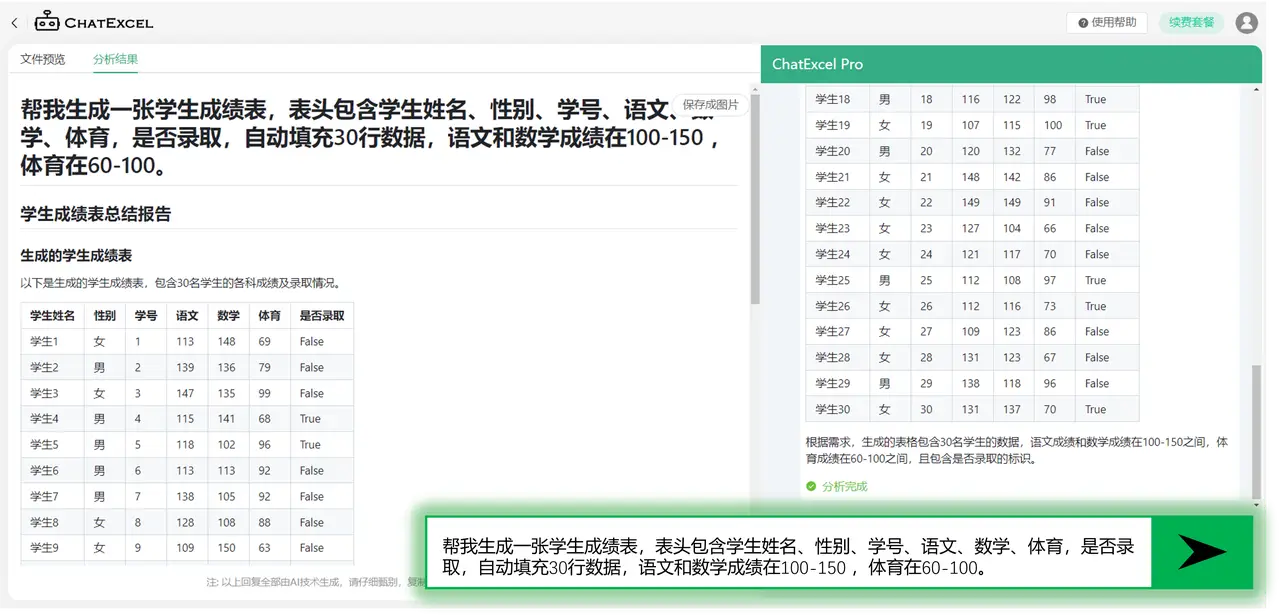Screen dimensions: 1280x616
Task: Click the 体育 column header
Action: pos(270,316)
